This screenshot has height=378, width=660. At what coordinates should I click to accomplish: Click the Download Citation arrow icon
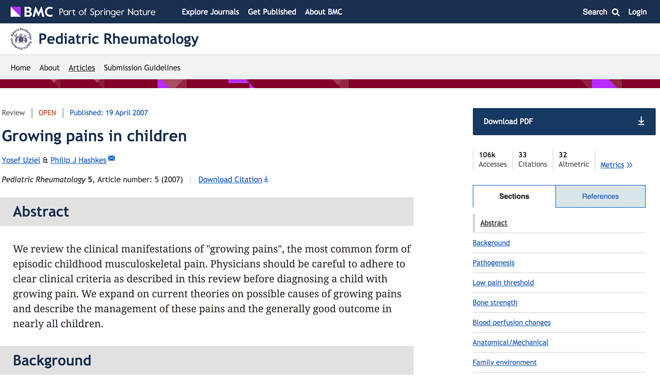(x=266, y=179)
